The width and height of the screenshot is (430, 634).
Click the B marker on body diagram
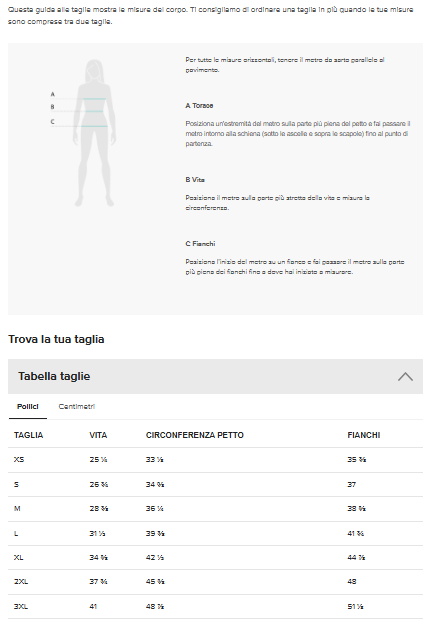coord(53,107)
